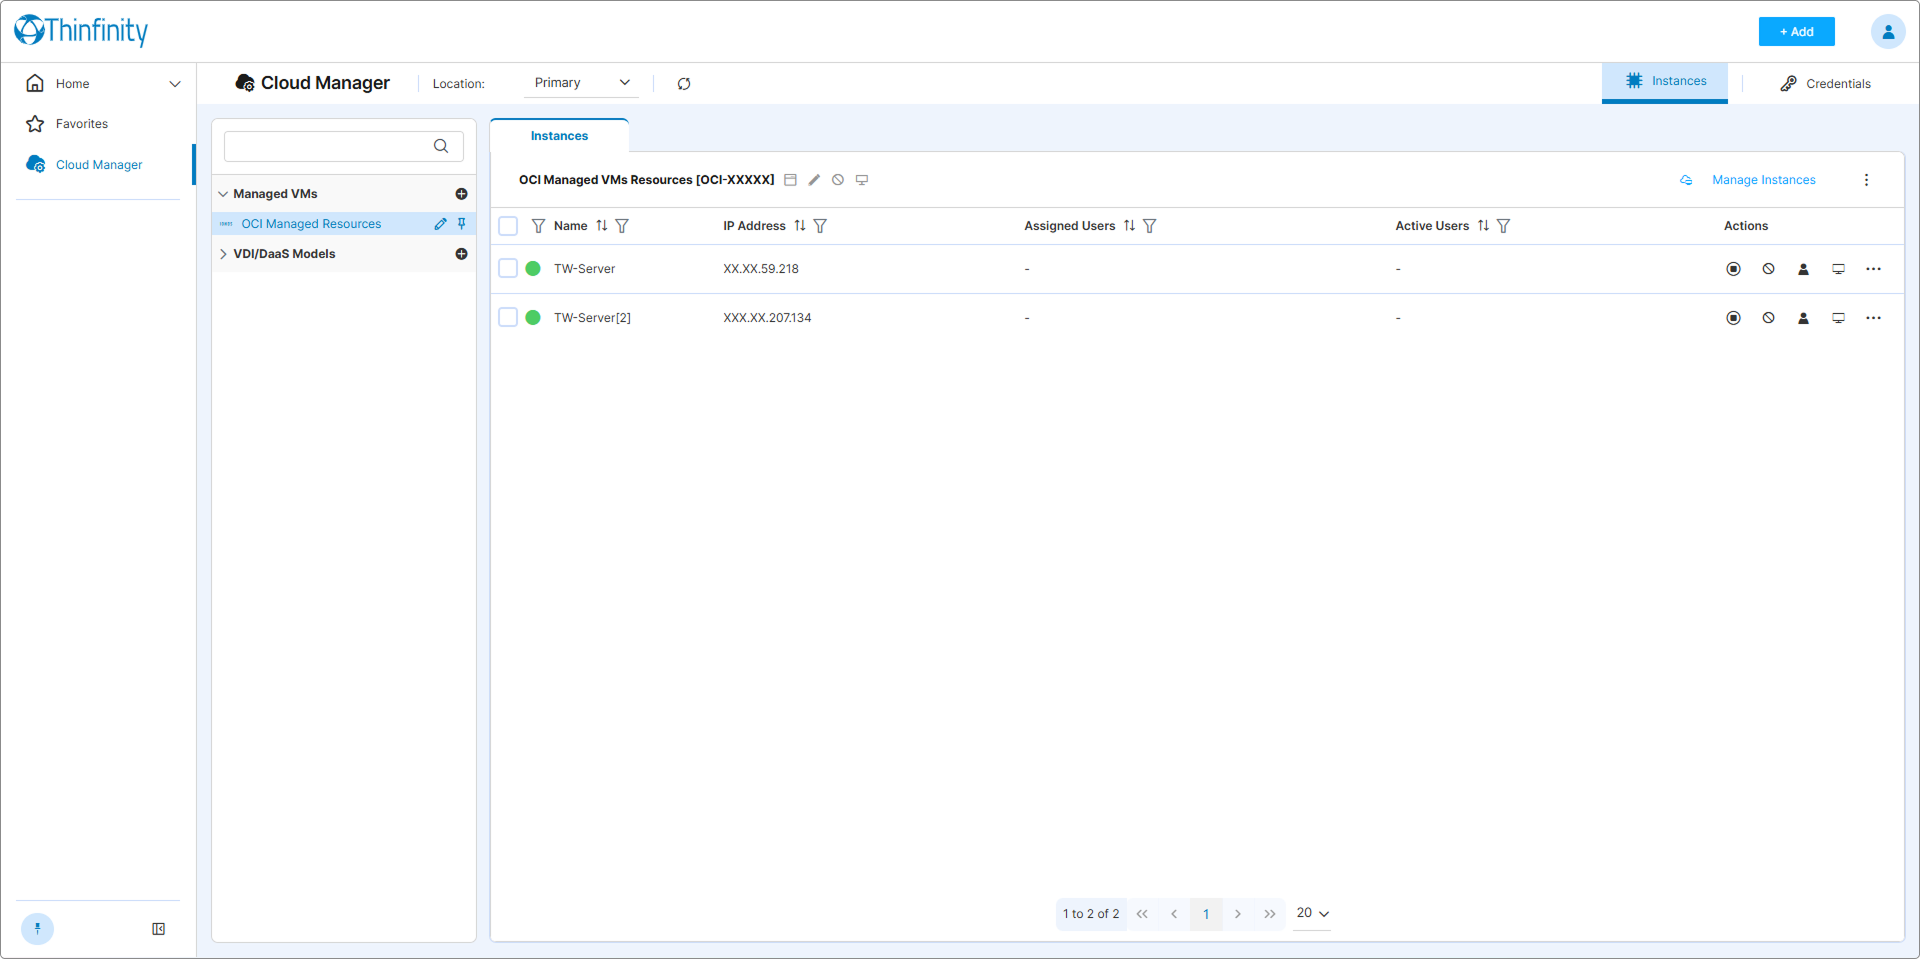Stop the TW-Server[2] instance
1920x959 pixels.
pyautogui.click(x=1734, y=318)
